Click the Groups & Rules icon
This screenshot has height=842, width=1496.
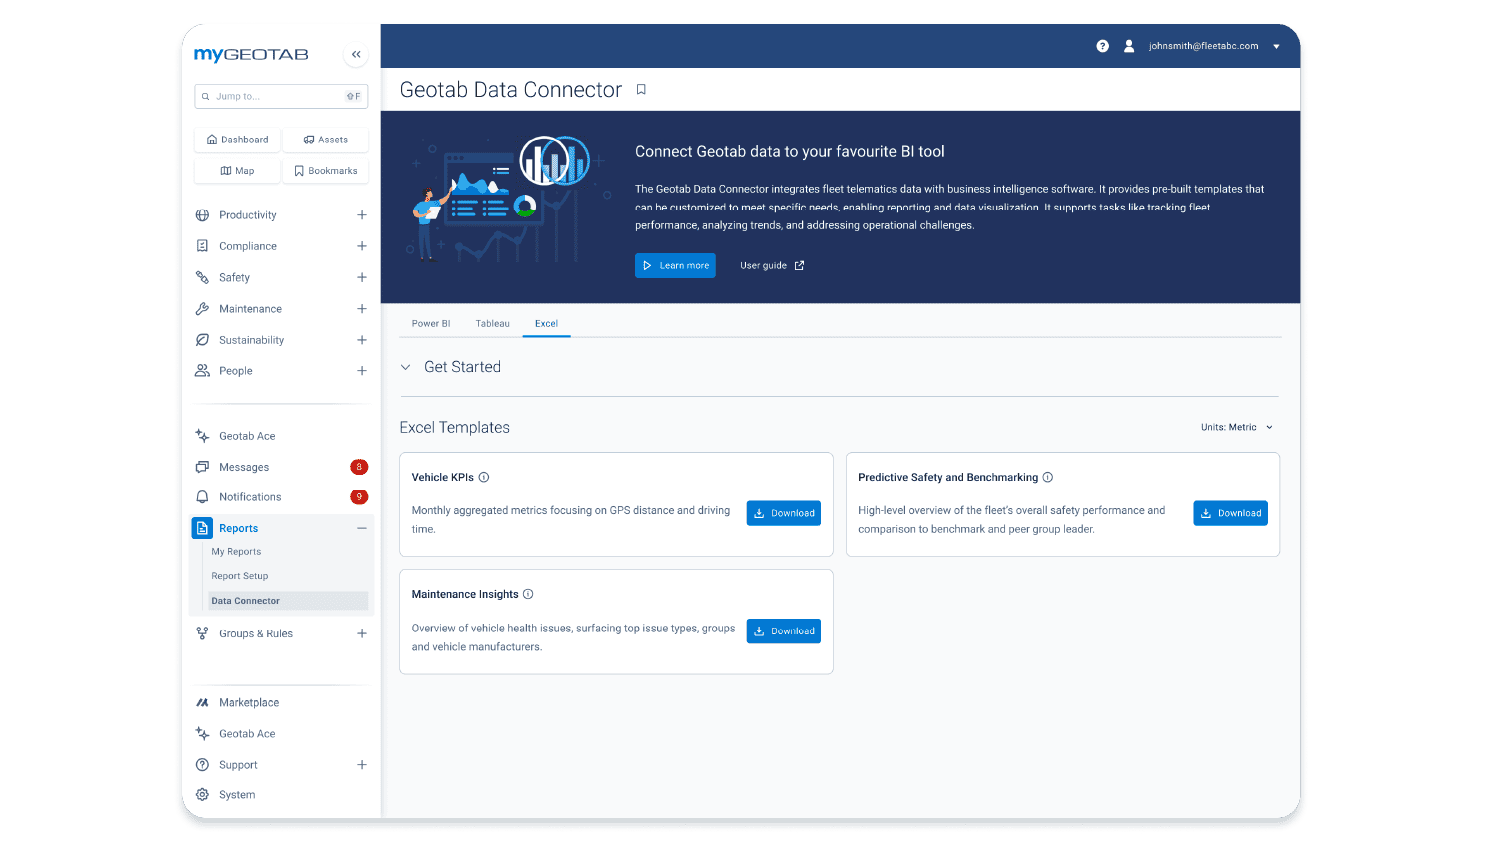(x=202, y=633)
